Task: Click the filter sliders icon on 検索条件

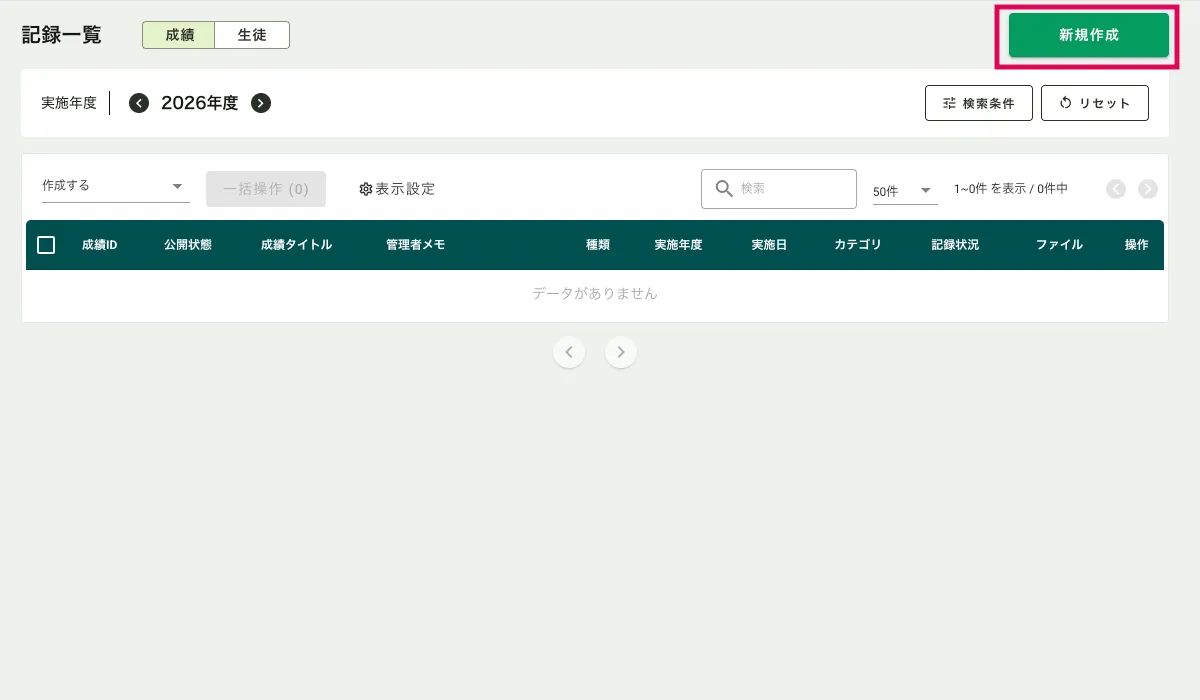Action: (949, 103)
